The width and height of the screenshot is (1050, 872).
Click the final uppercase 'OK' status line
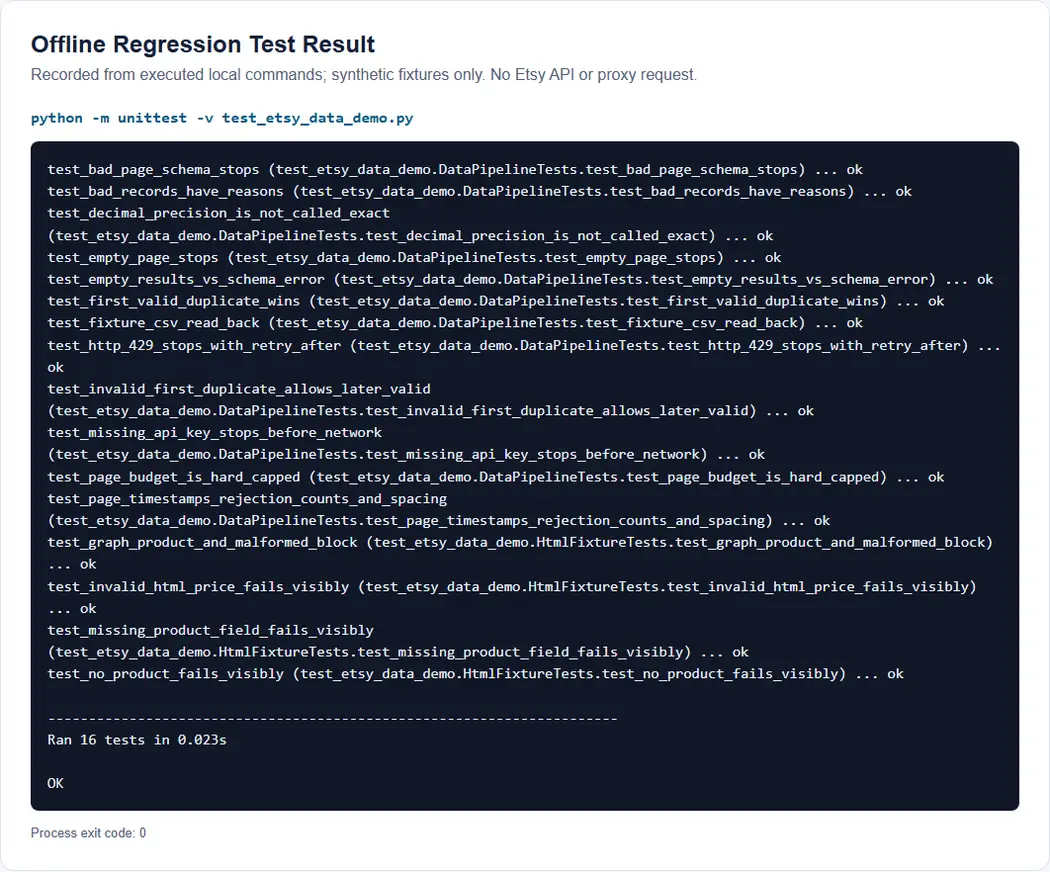click(56, 784)
